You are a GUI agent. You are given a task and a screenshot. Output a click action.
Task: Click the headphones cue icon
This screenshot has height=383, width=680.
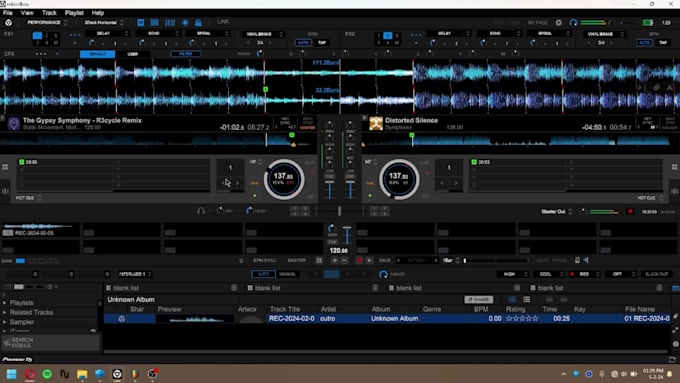click(201, 211)
